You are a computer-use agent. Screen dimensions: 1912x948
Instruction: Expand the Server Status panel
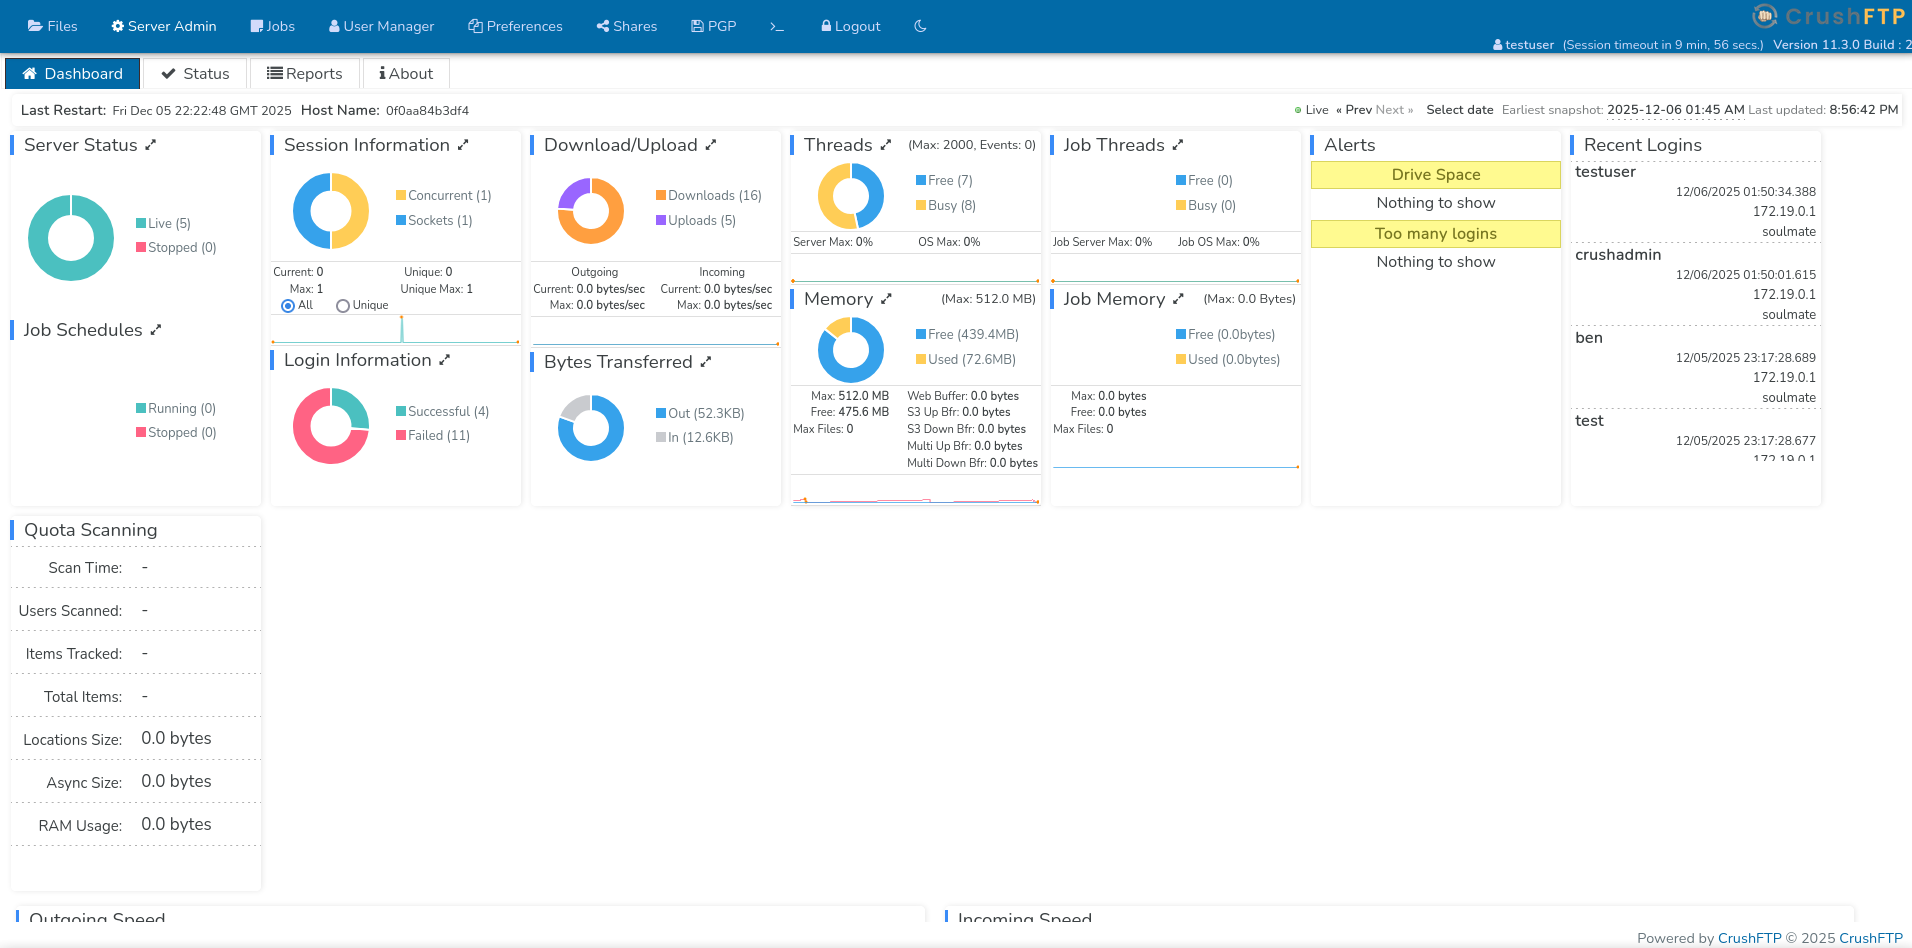tap(151, 145)
